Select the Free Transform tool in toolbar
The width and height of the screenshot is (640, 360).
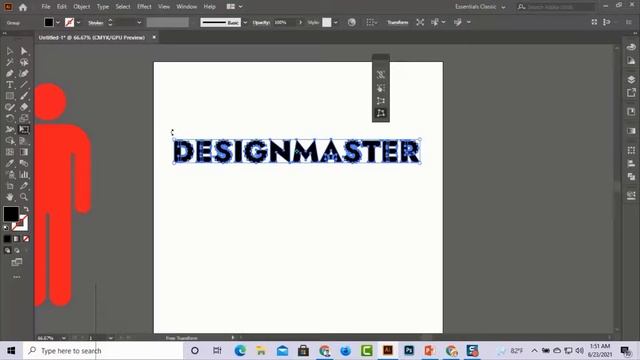click(x=24, y=129)
